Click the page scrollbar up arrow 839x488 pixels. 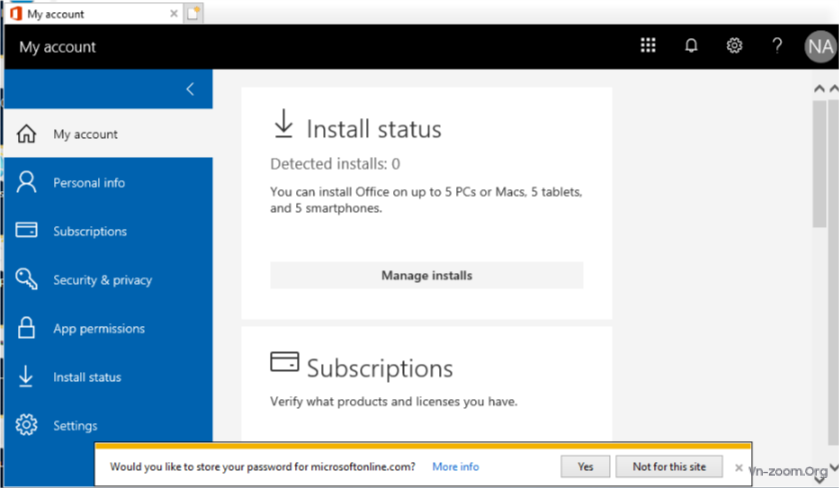(820, 89)
